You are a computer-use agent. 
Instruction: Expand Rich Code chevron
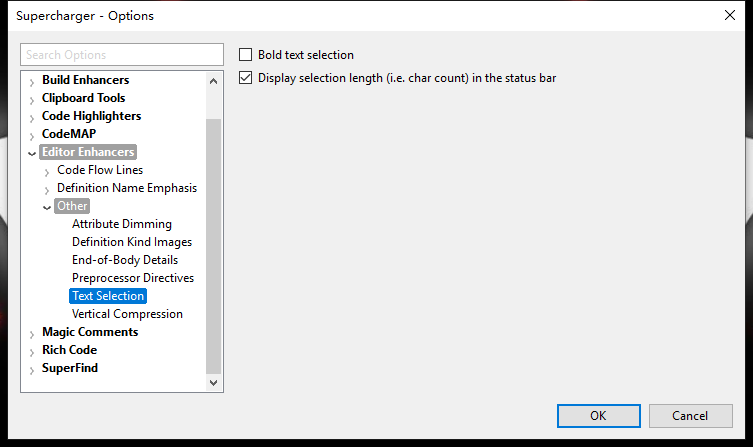[32, 352]
